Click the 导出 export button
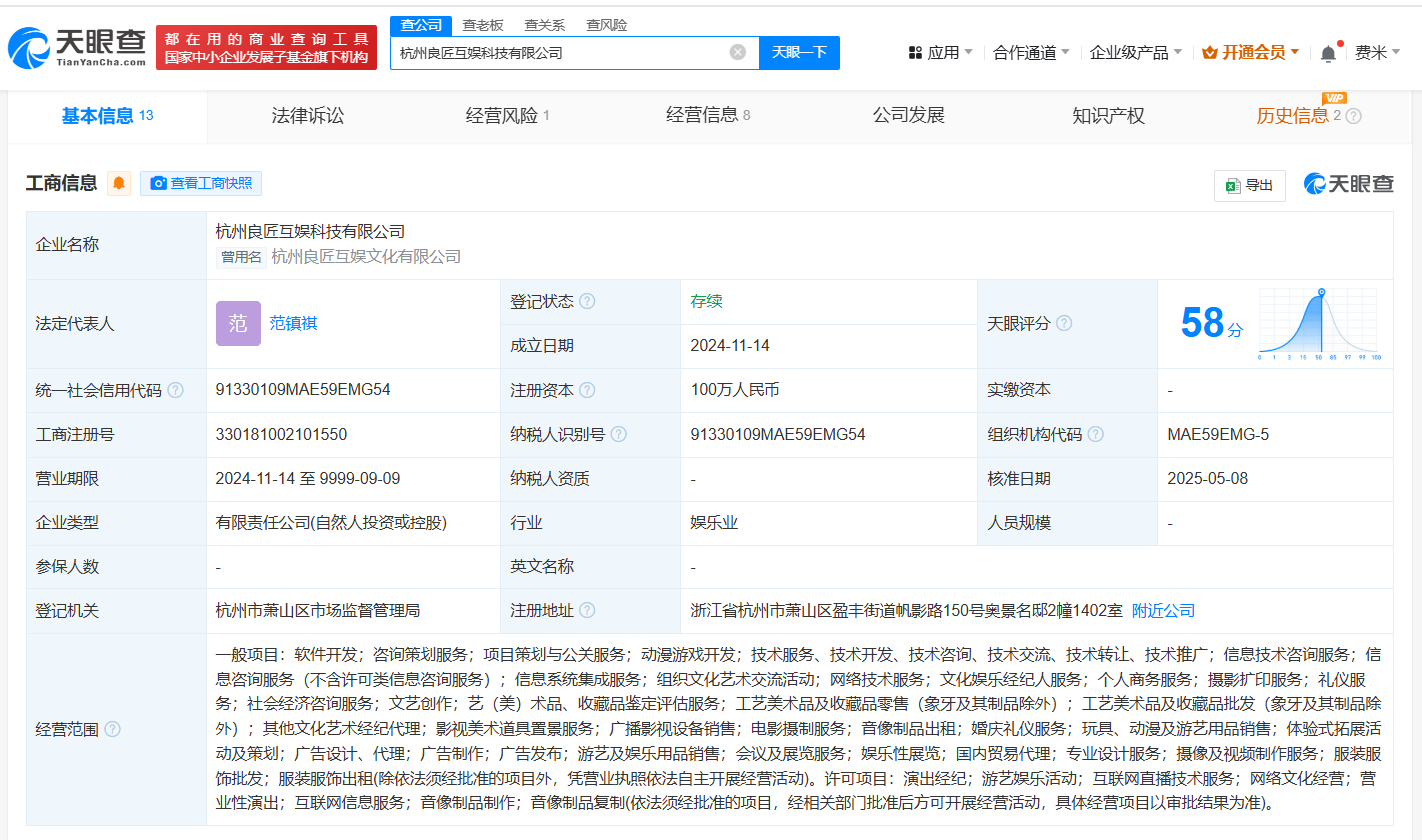 click(1249, 185)
